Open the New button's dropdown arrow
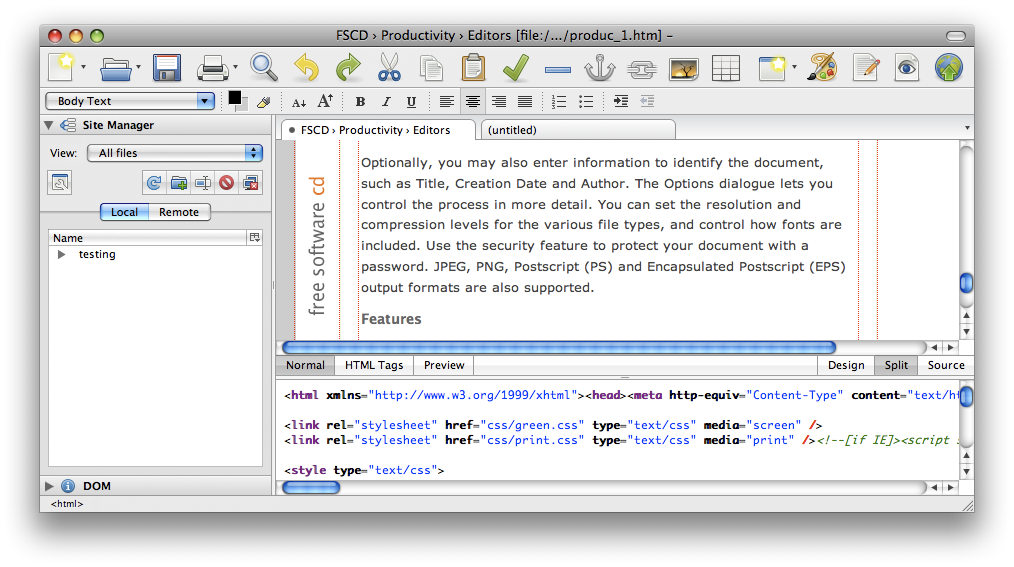 click(x=83, y=67)
